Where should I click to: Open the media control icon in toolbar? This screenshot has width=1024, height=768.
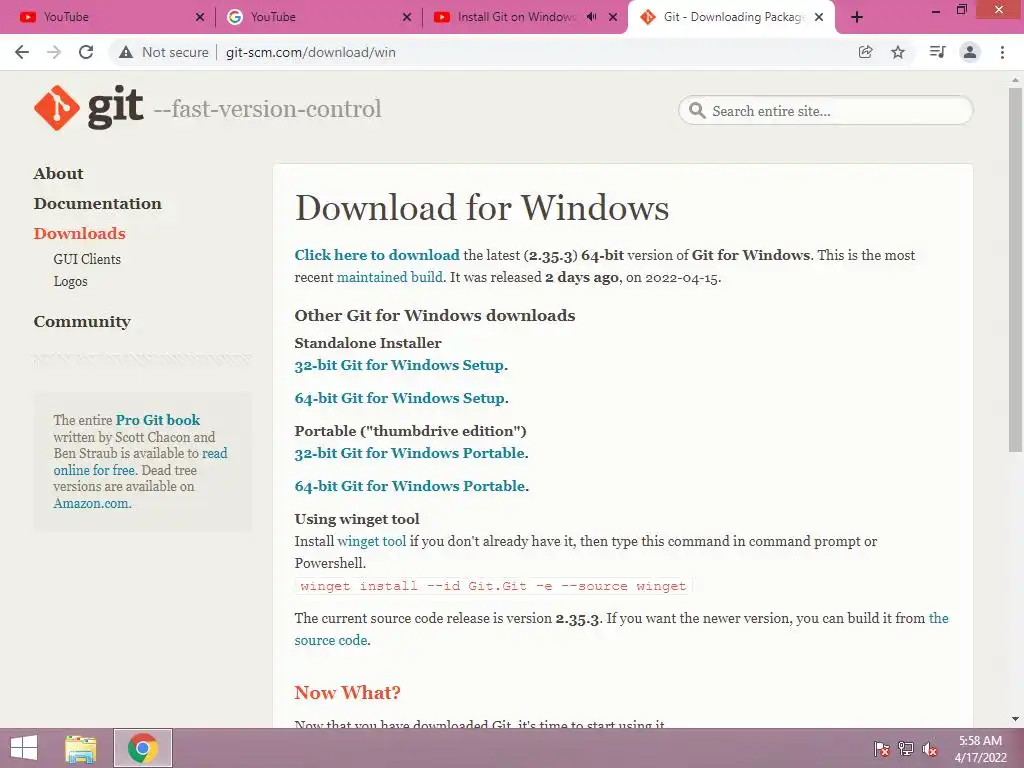point(937,52)
